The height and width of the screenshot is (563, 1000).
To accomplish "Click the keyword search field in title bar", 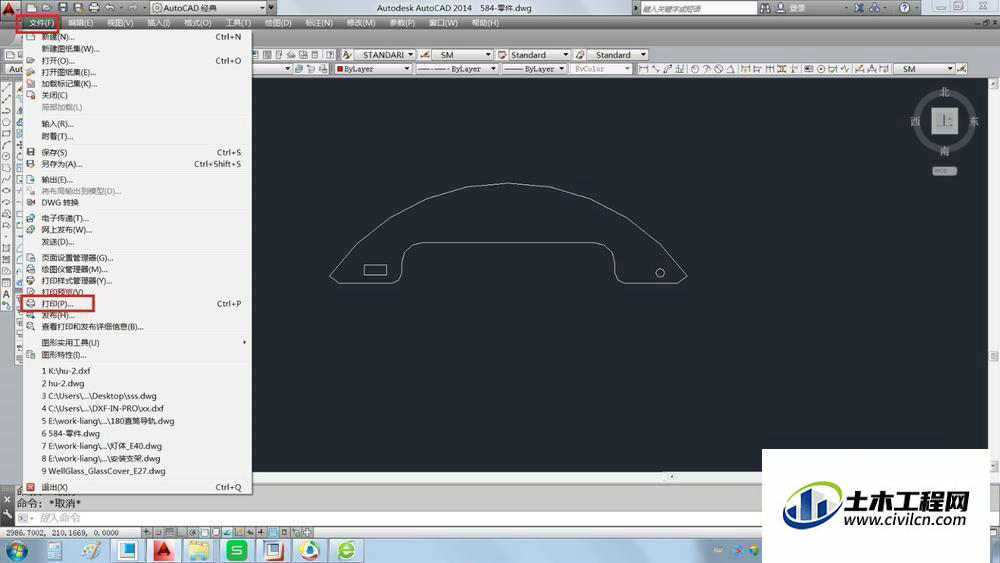I will click(697, 8).
